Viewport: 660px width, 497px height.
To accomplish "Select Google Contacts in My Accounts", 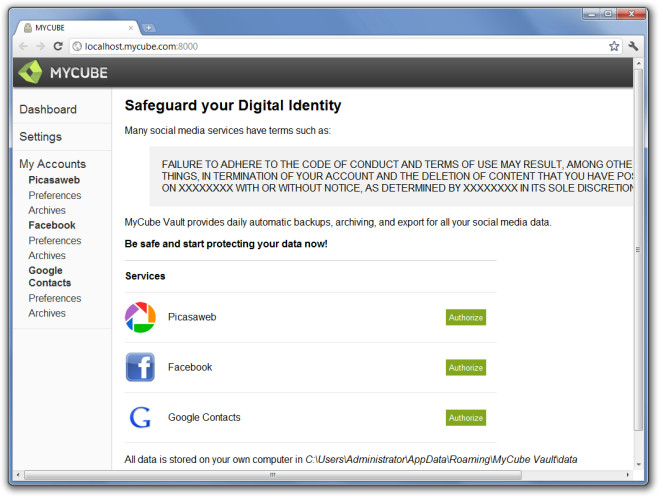I will [50, 276].
